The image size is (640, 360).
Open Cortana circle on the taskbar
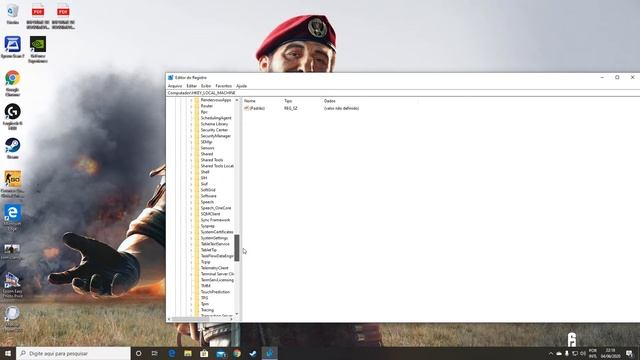tap(138, 353)
